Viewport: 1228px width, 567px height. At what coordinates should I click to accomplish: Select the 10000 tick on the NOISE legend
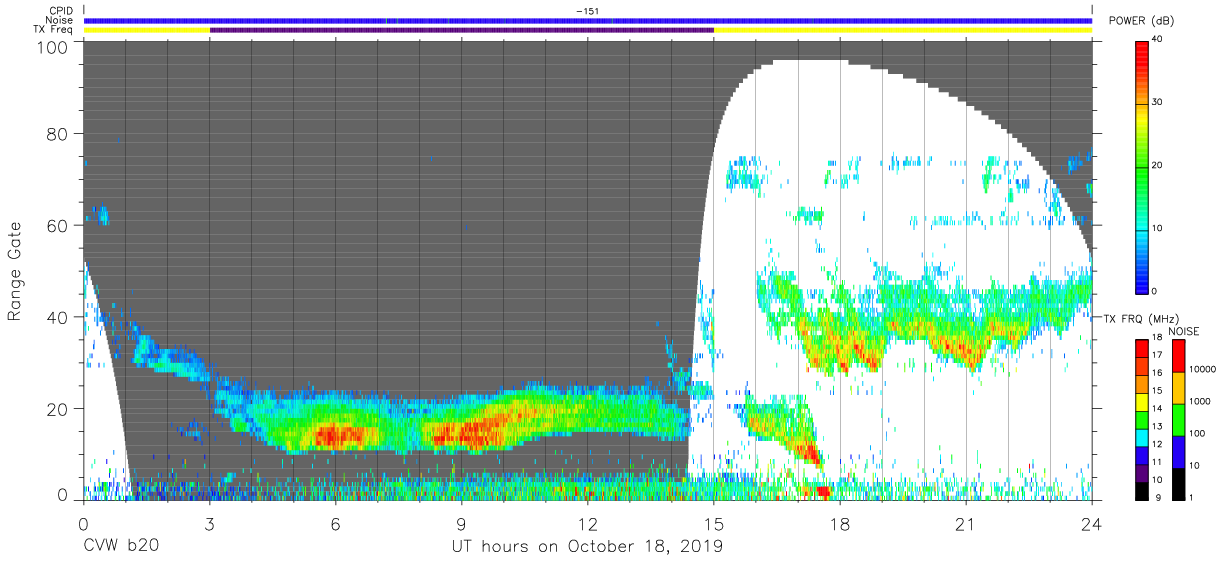pyautogui.click(x=1202, y=369)
